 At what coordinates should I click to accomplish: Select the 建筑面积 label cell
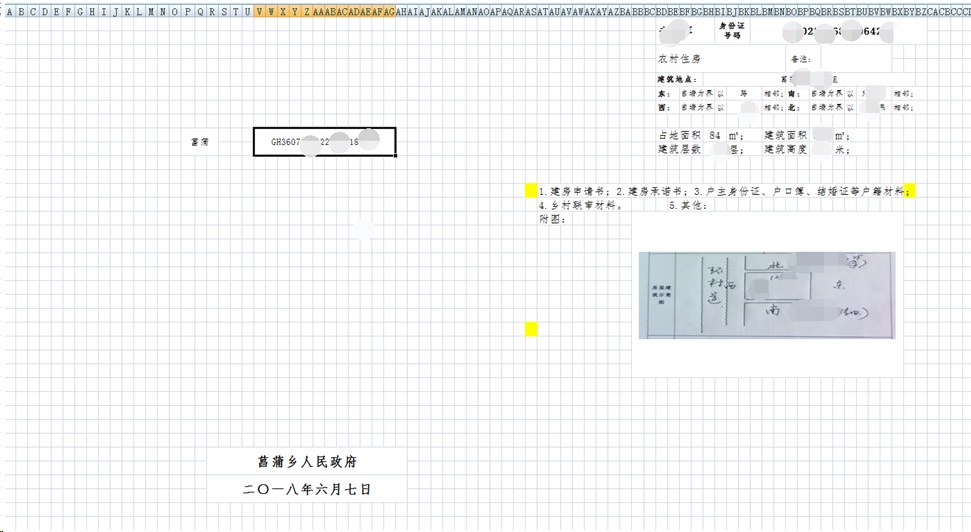pyautogui.click(x=785, y=135)
